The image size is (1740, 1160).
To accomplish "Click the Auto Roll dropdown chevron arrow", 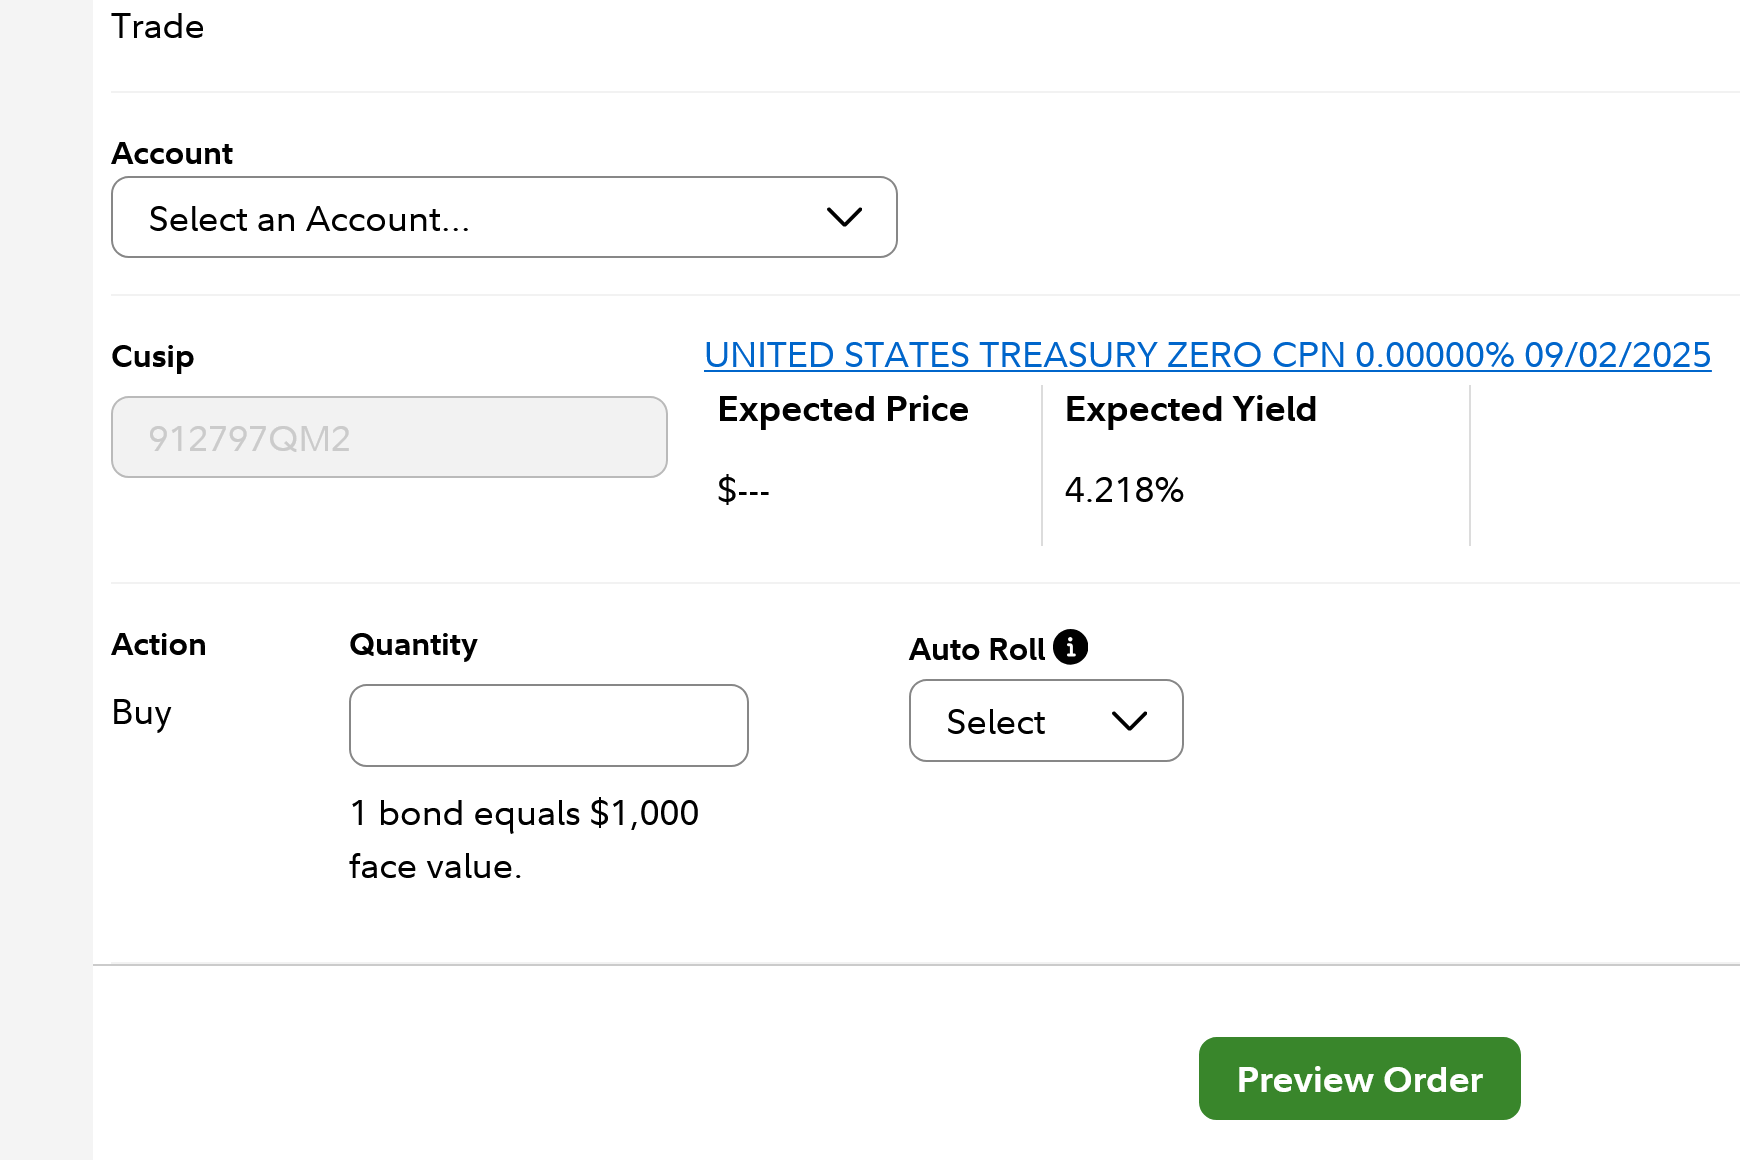I will pyautogui.click(x=1129, y=721).
